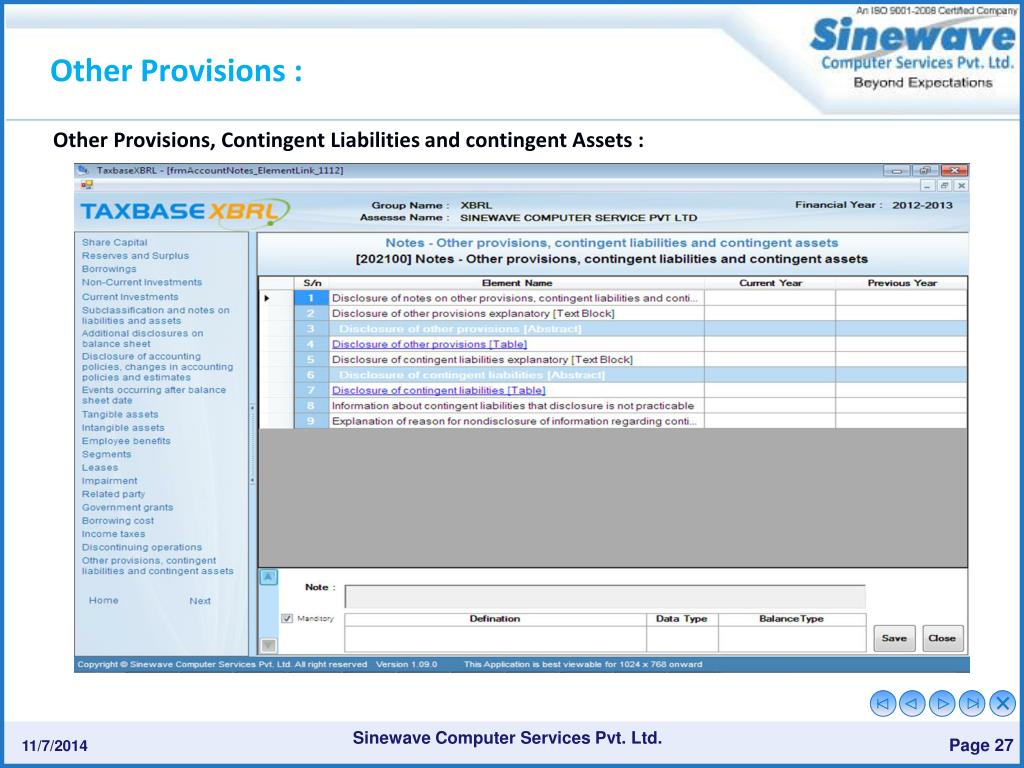Click the Defination column header
1024x768 pixels.
tap(495, 618)
